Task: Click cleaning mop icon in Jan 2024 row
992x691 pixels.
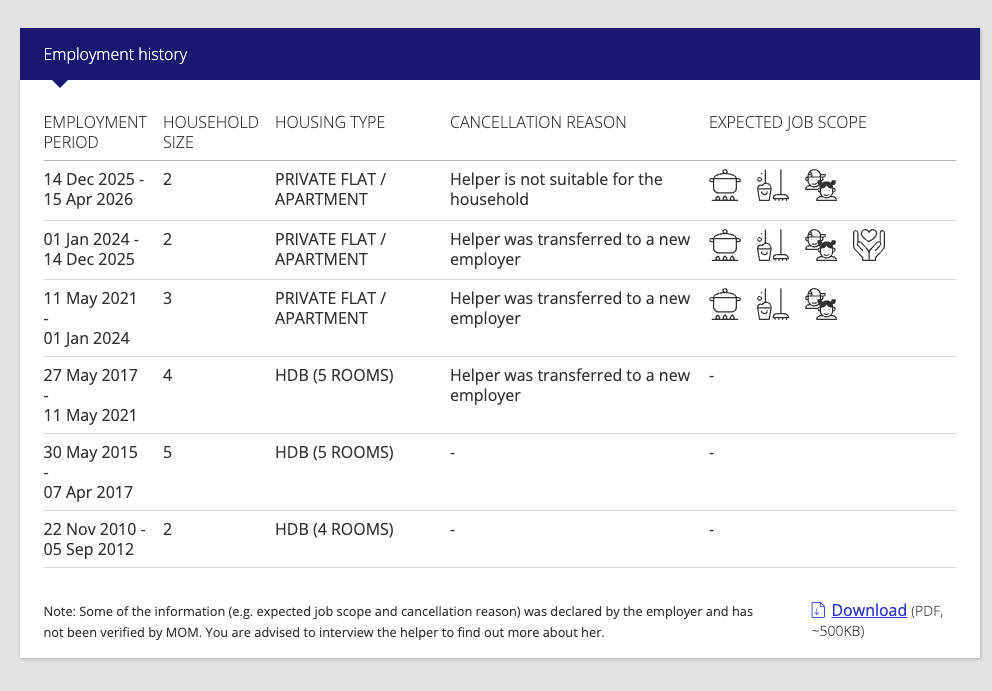Action: [772, 246]
